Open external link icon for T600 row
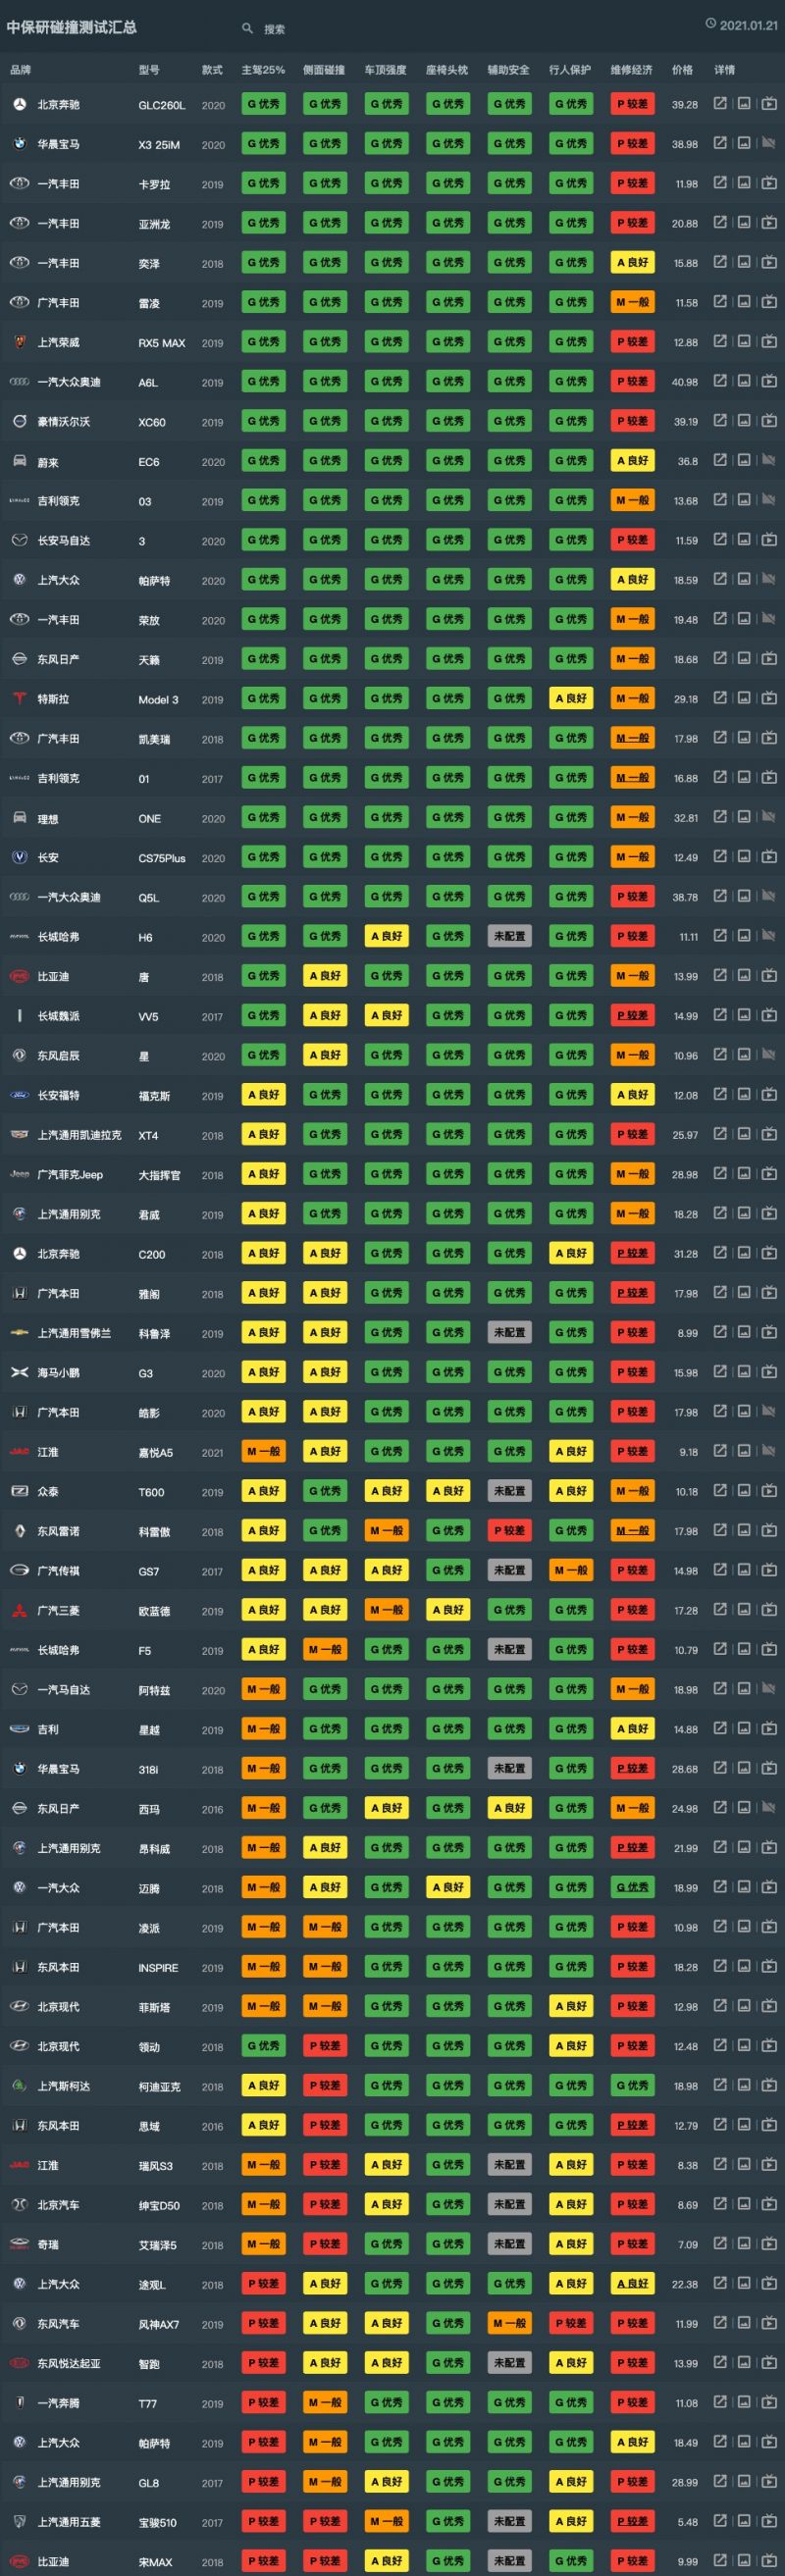This screenshot has width=785, height=2576. point(720,1491)
